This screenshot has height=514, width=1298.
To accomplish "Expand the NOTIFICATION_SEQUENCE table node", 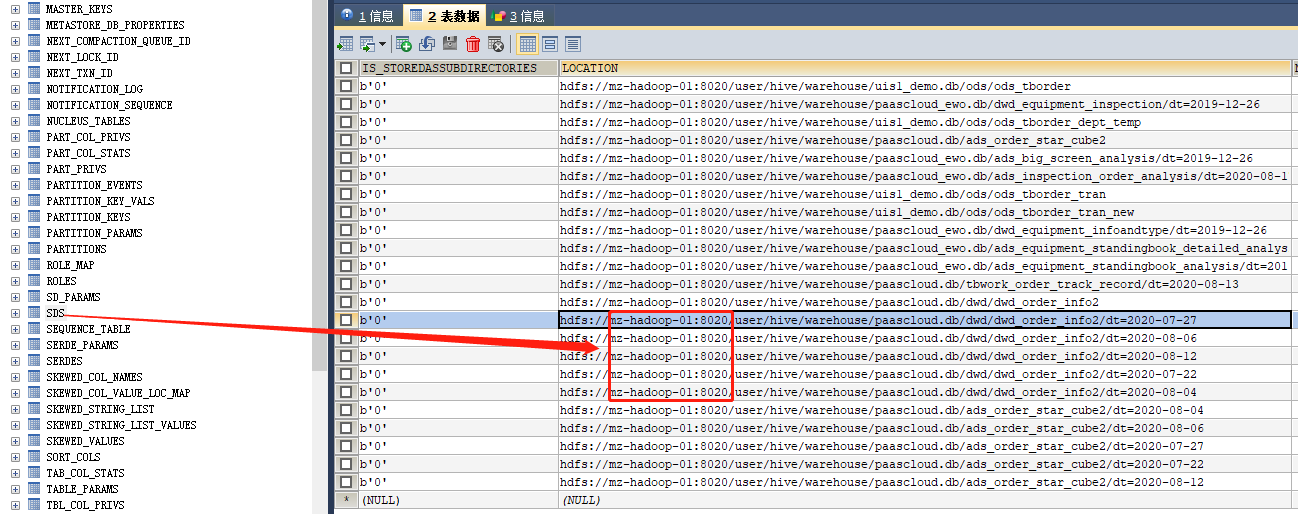I will click(x=15, y=105).
